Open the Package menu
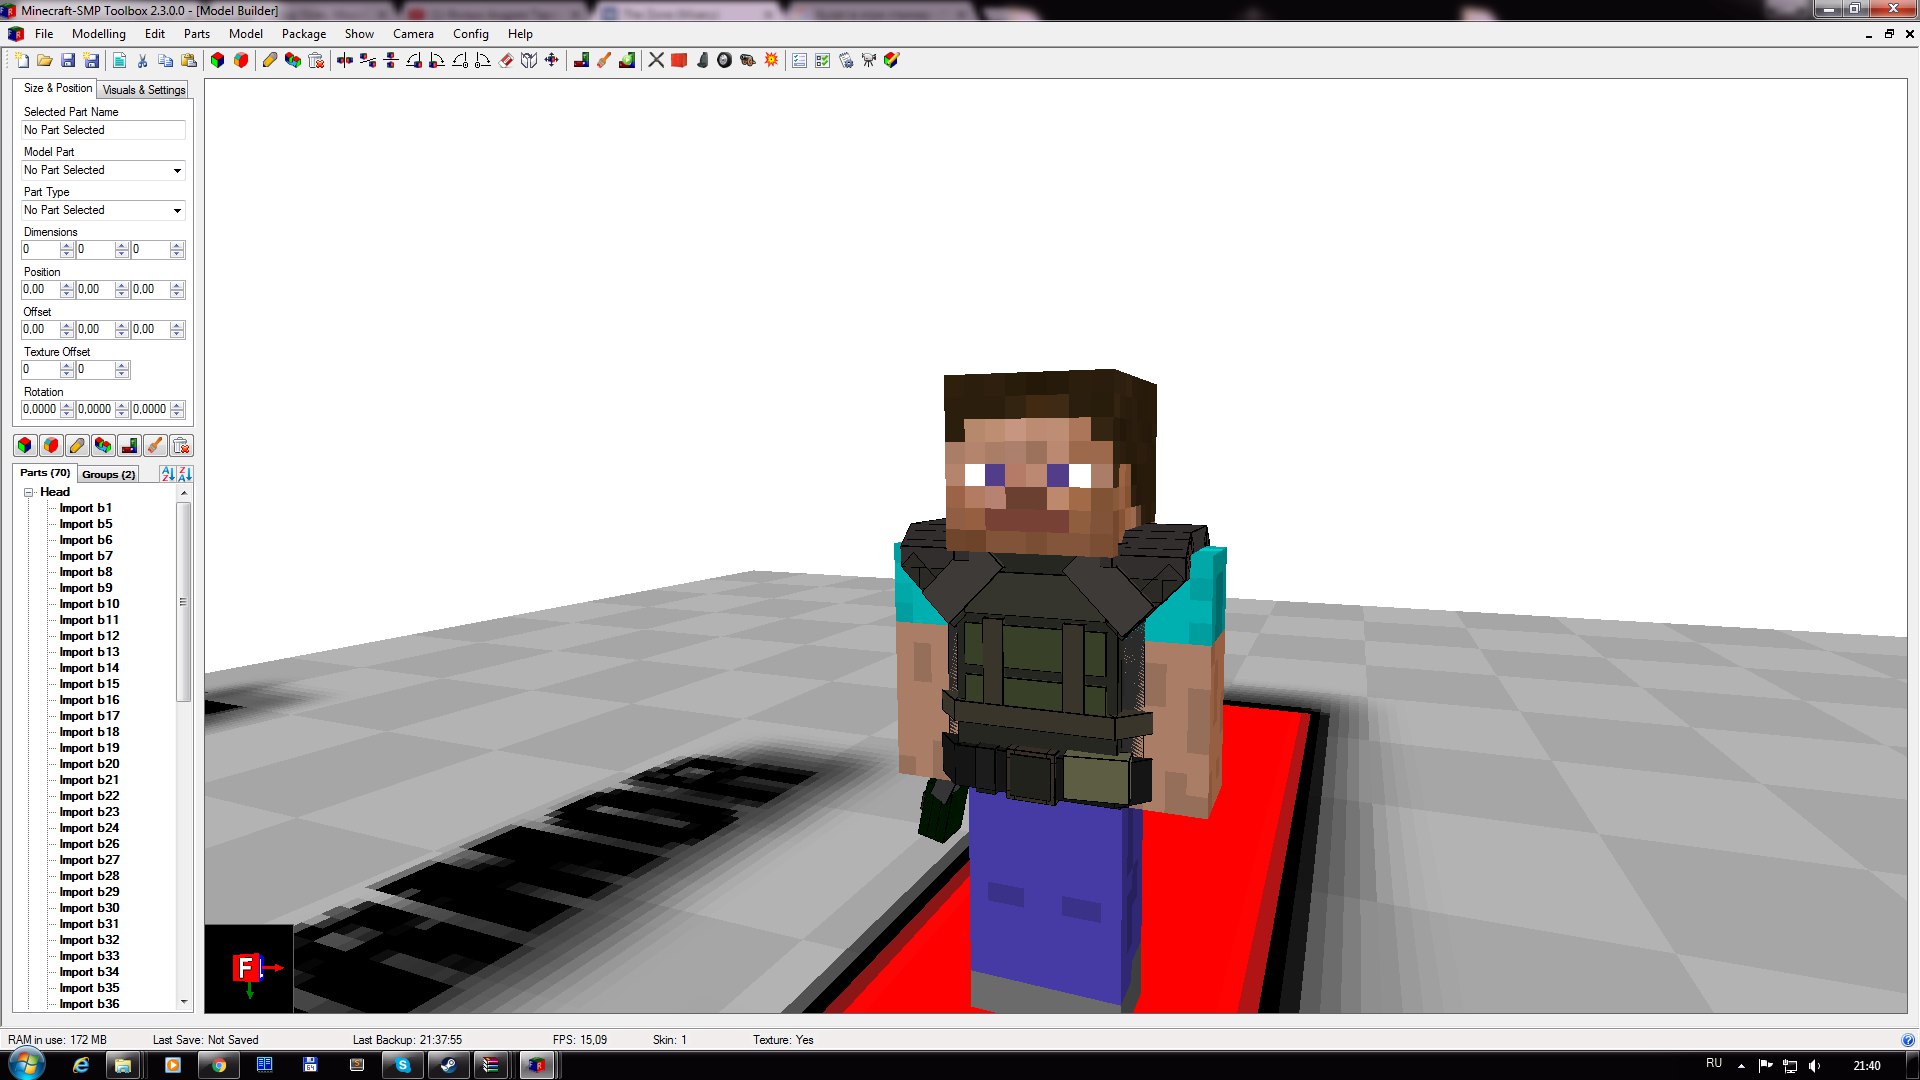Screen dimensions: 1920x1080 [304, 33]
